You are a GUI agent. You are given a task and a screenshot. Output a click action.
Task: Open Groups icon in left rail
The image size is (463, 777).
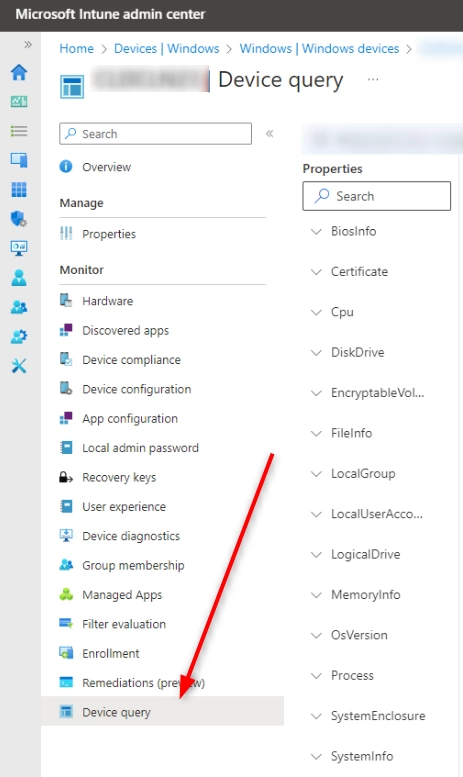point(19,307)
